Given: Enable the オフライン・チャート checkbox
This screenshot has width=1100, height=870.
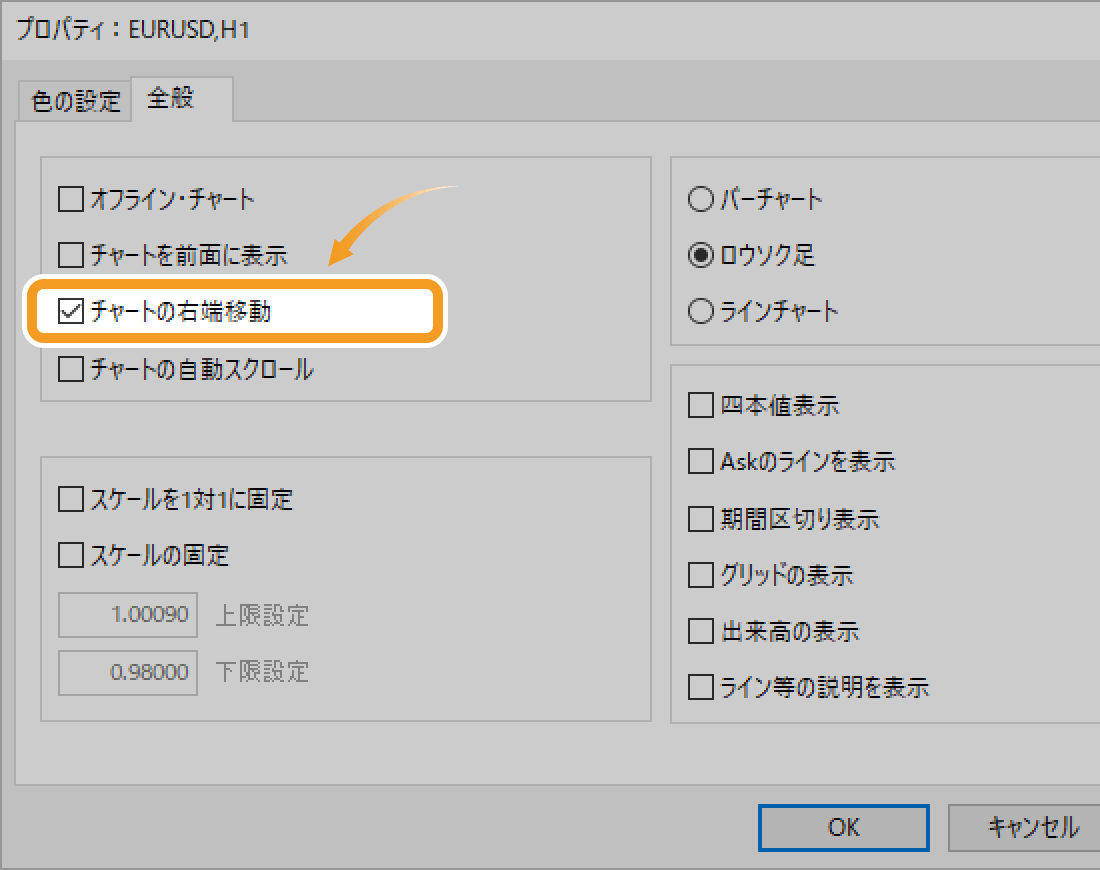Looking at the screenshot, I should (71, 199).
